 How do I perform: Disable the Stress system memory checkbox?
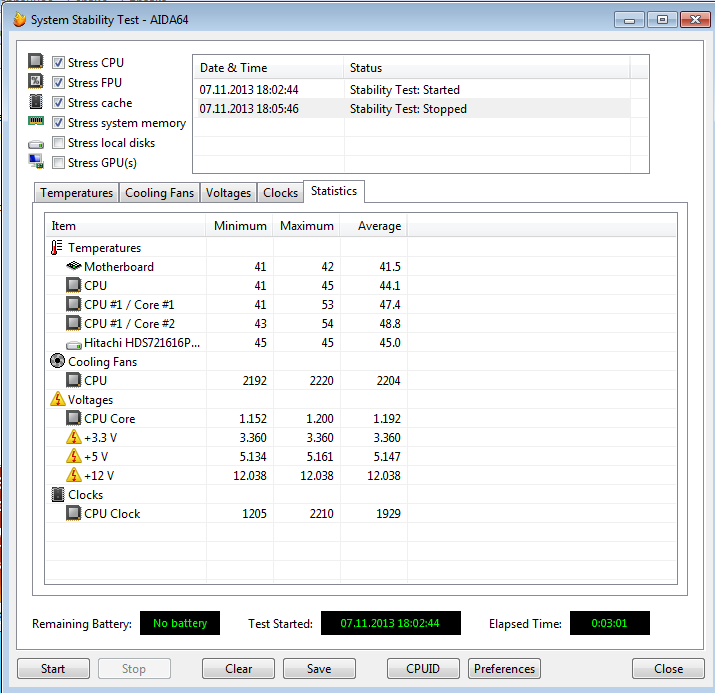(x=58, y=123)
